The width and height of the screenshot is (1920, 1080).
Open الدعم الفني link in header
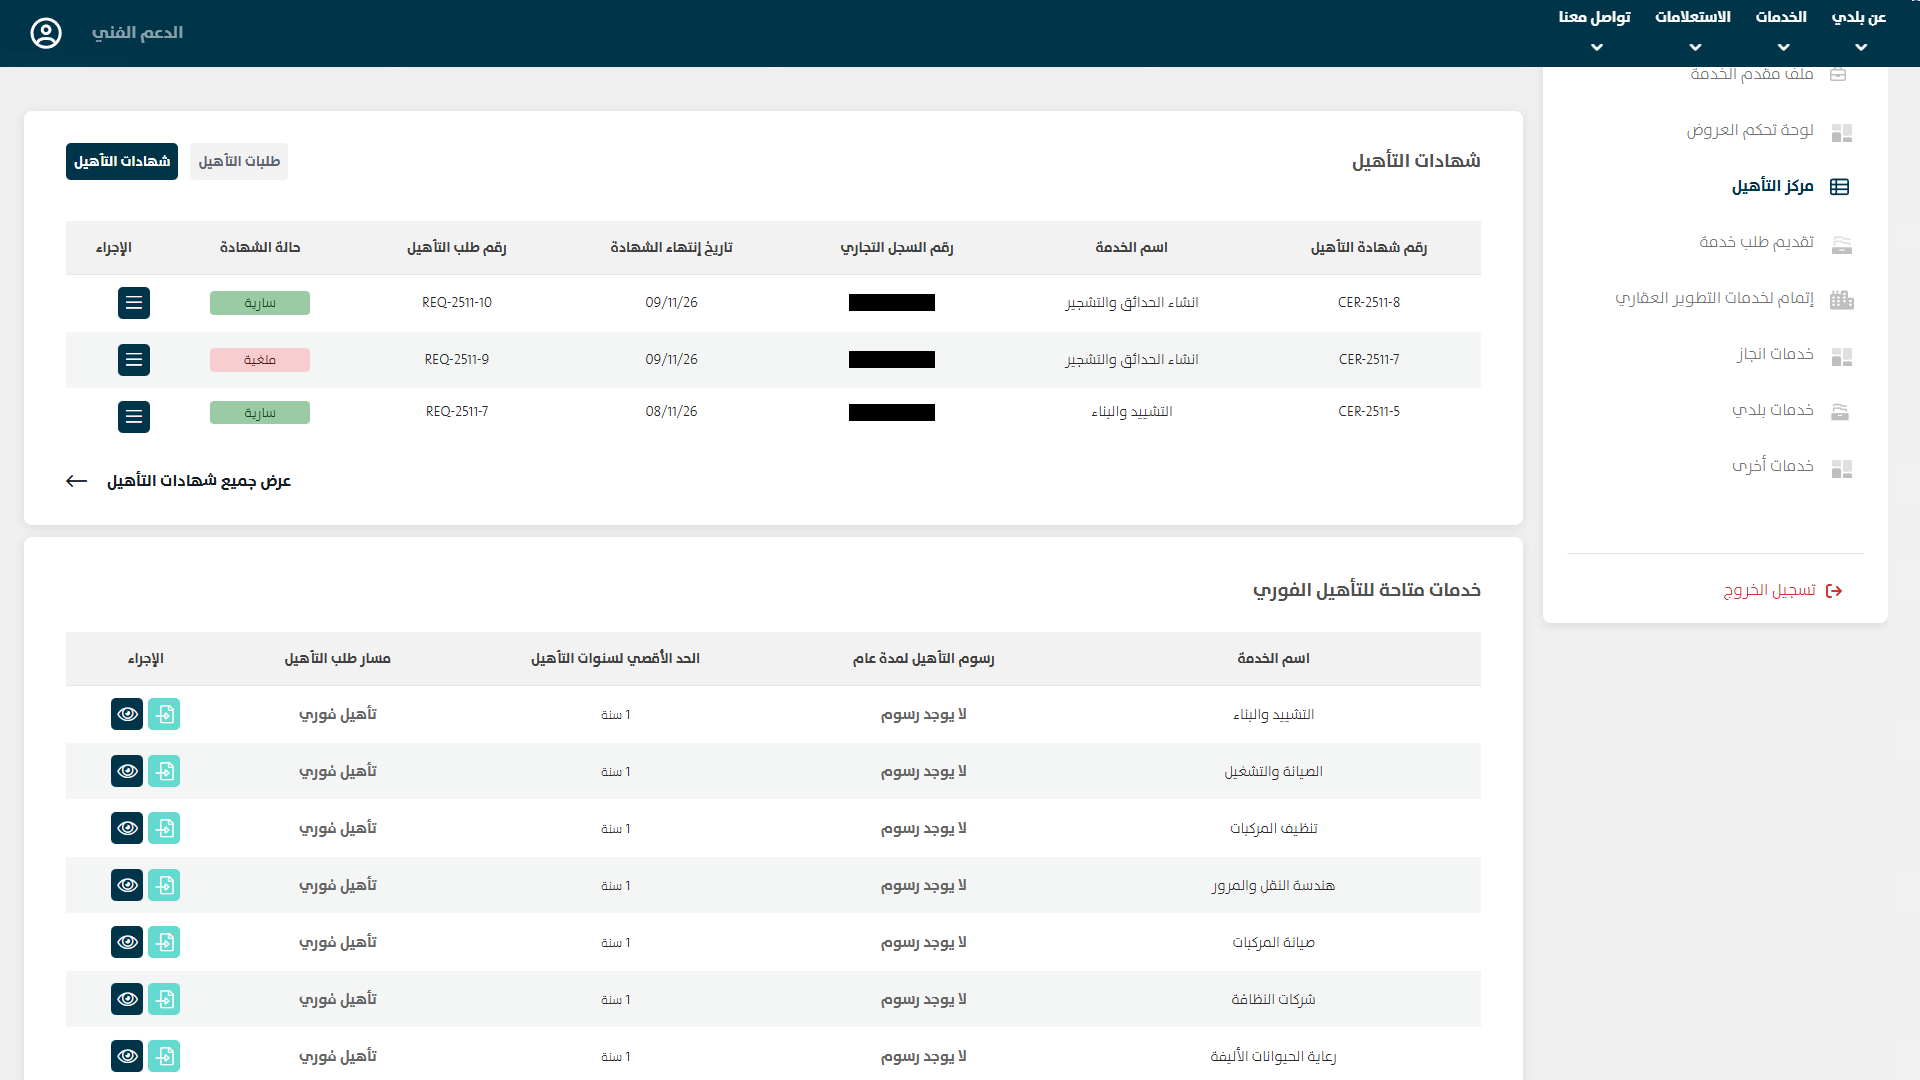[x=137, y=33]
